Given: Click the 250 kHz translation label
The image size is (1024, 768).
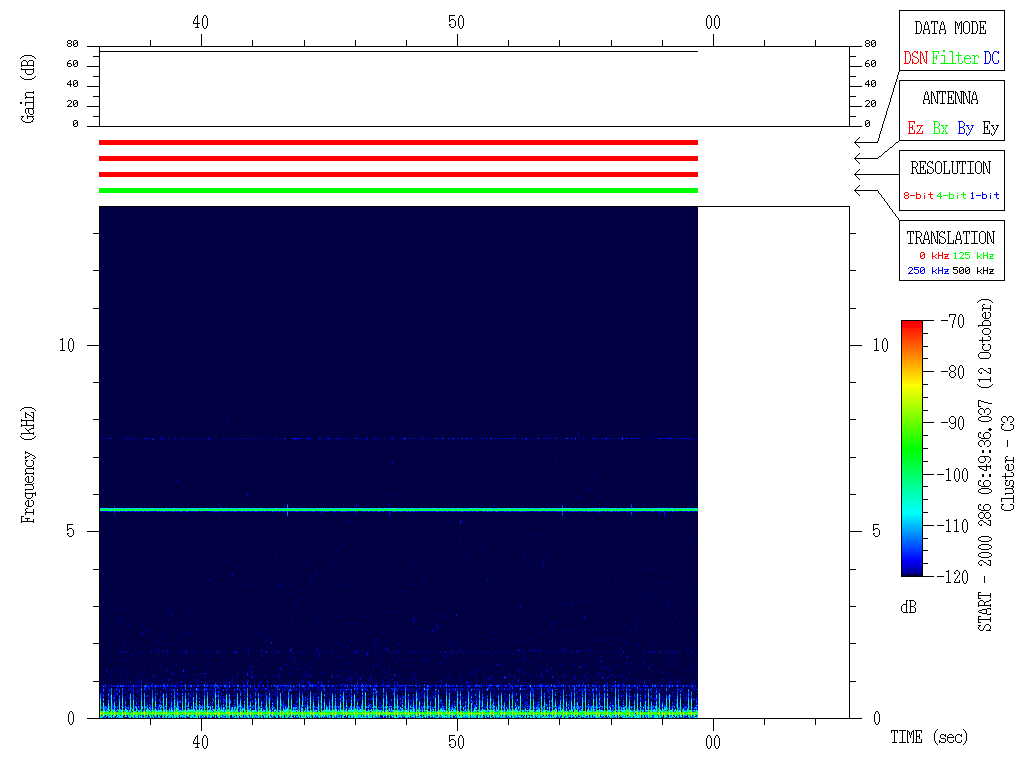Looking at the screenshot, I should (x=926, y=271).
